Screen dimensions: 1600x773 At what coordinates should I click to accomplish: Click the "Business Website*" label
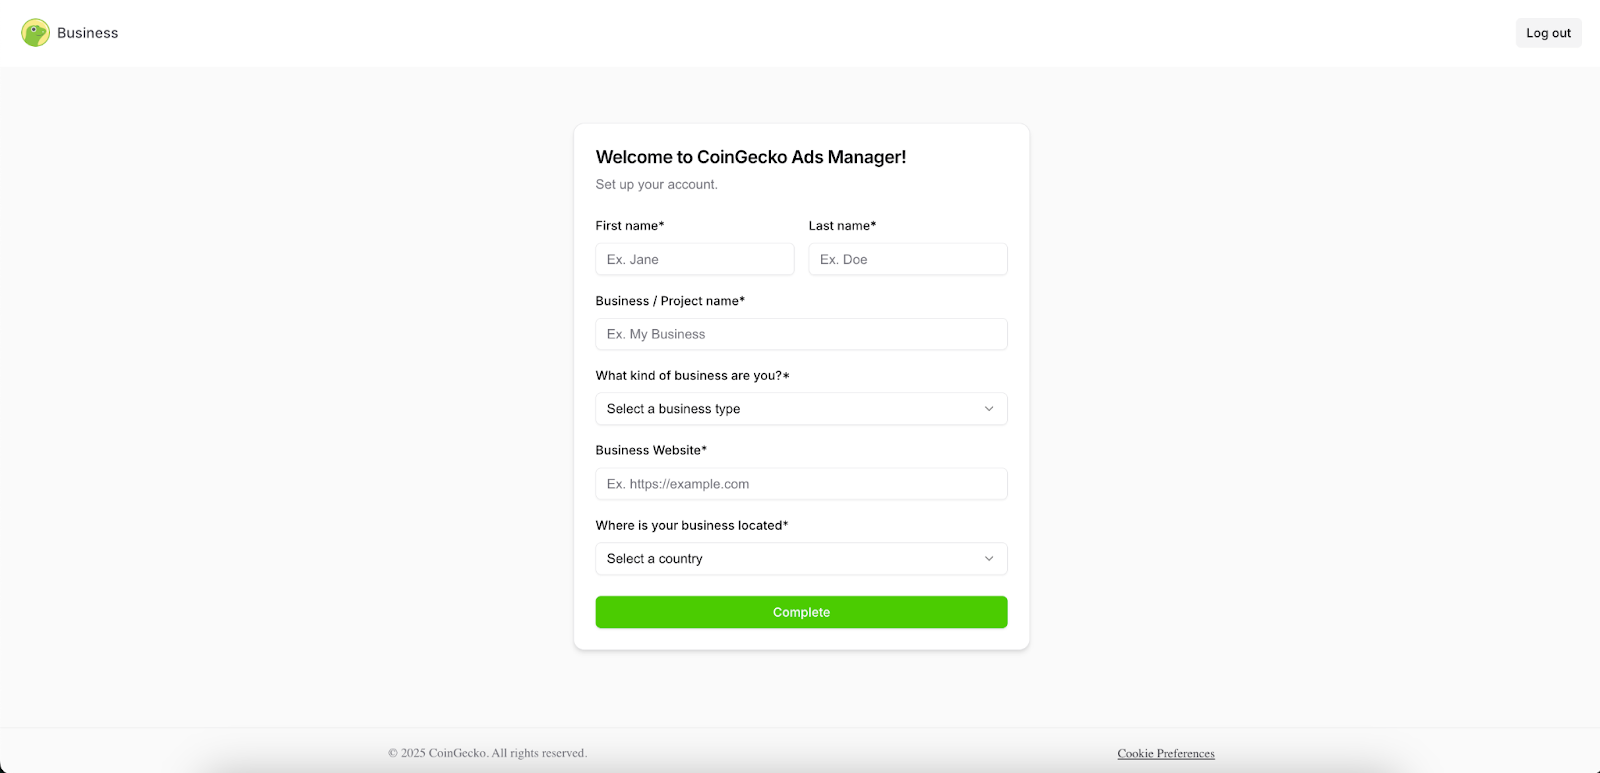click(x=651, y=450)
